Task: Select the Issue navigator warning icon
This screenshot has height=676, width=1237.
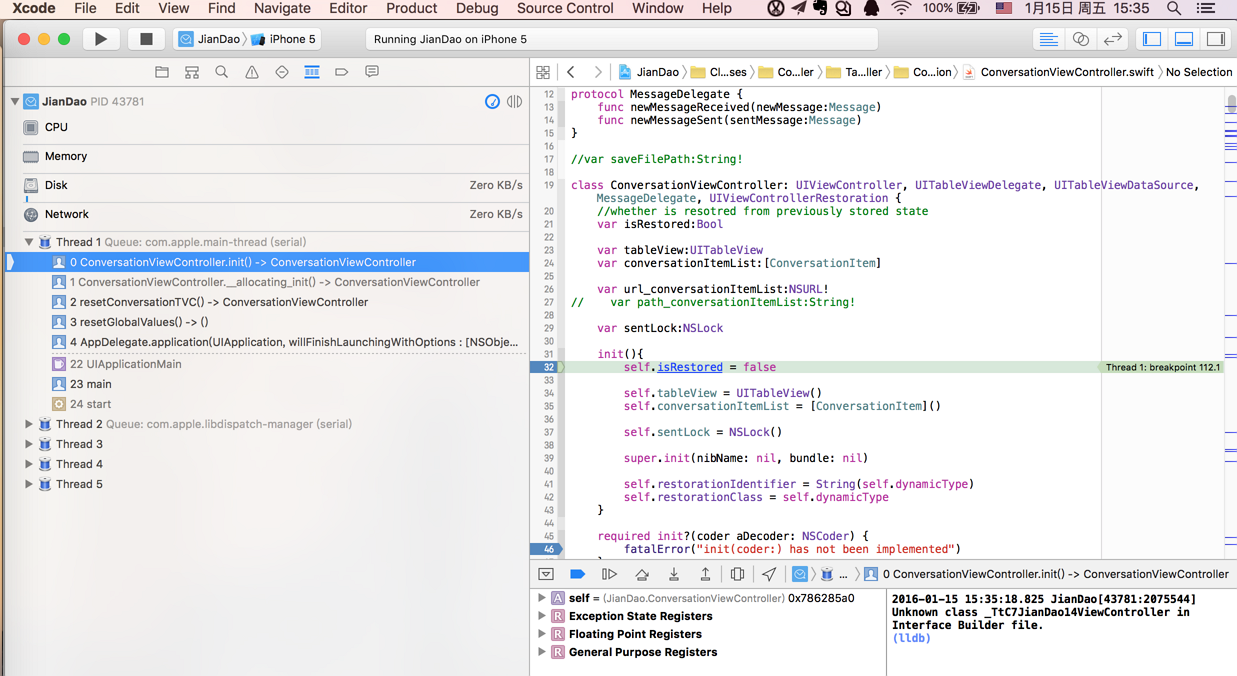Action: point(252,72)
